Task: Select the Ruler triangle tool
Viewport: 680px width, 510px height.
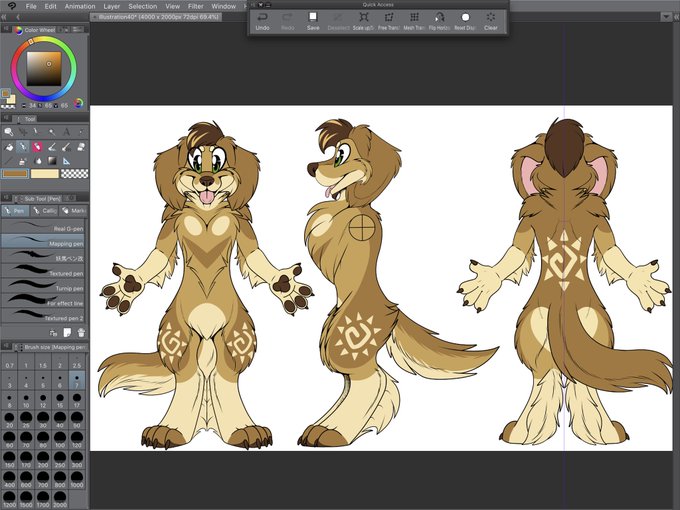Action: tap(66, 161)
